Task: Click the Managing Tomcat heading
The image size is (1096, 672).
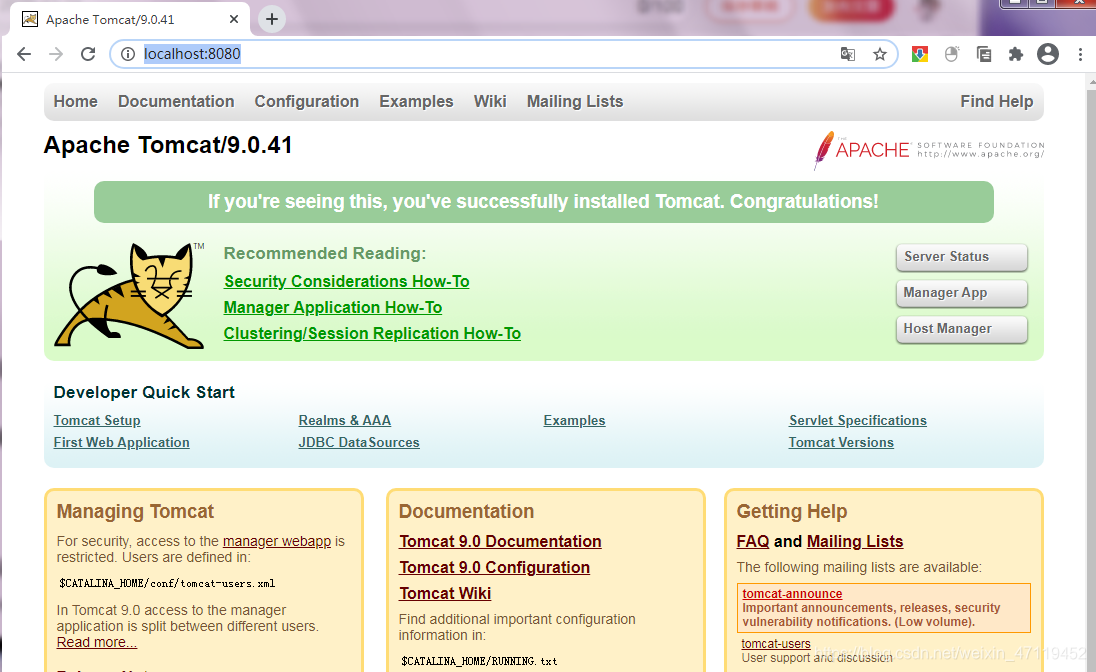Action: coord(135,511)
